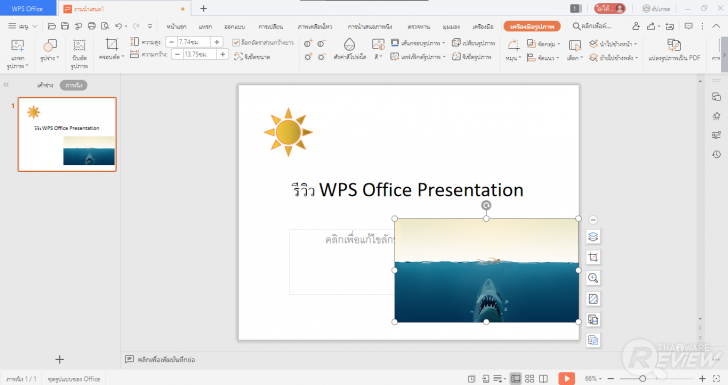Open history clock icon in right sidebar
This screenshot has width=728, height=385.
tap(716, 155)
